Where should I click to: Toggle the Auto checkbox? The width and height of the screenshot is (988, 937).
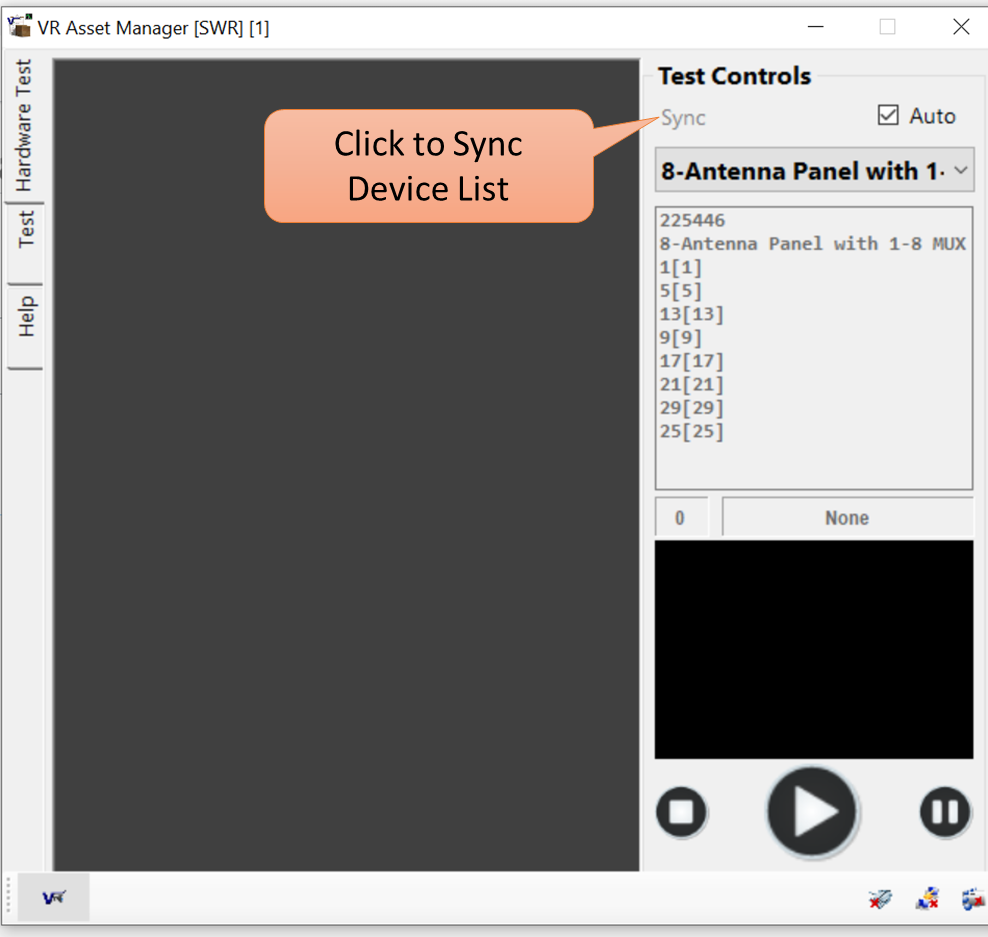888,116
